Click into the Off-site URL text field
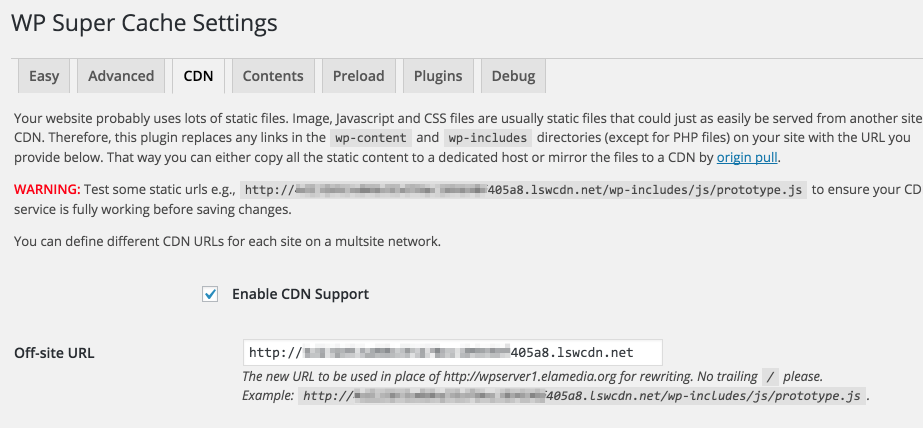Viewport: 923px width, 428px height. click(x=452, y=352)
